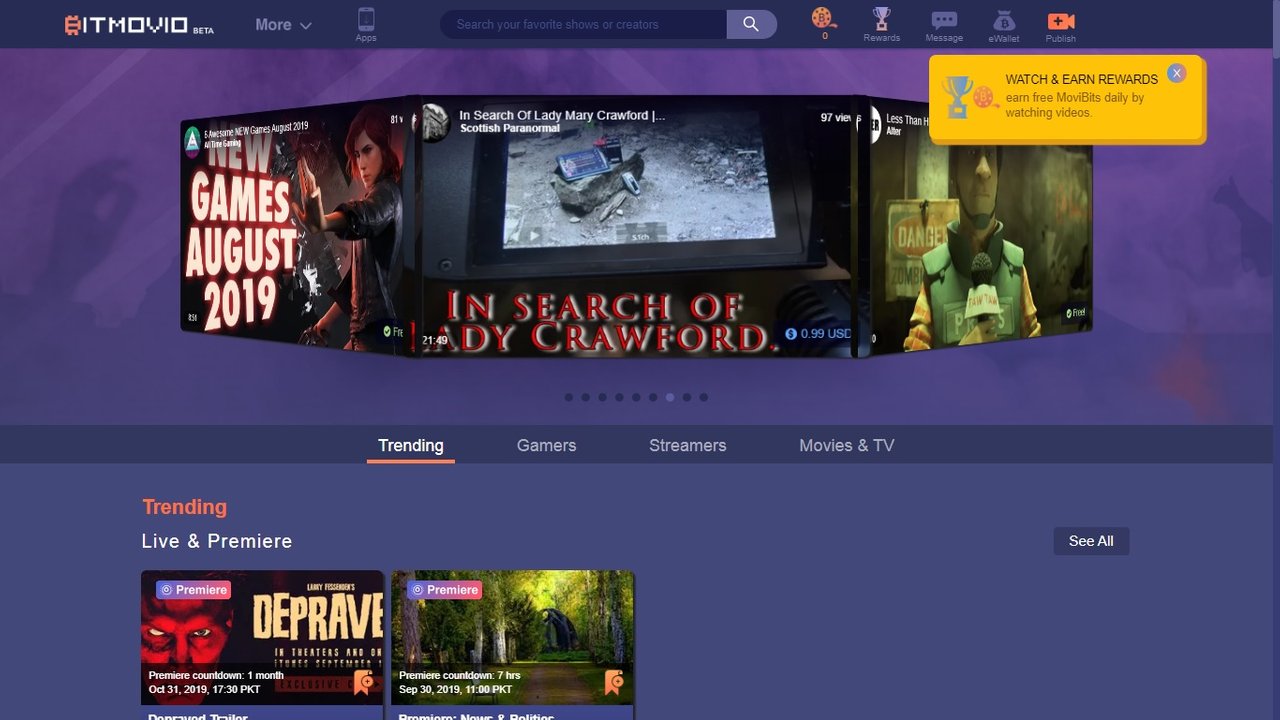Click the Free badge on New Games slide
The width and height of the screenshot is (1280, 720).
click(391, 331)
